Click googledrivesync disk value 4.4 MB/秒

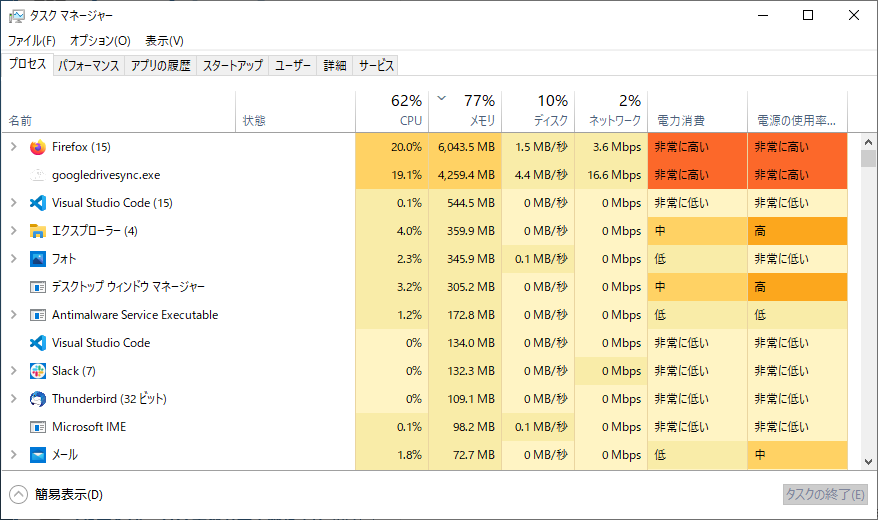(x=541, y=175)
